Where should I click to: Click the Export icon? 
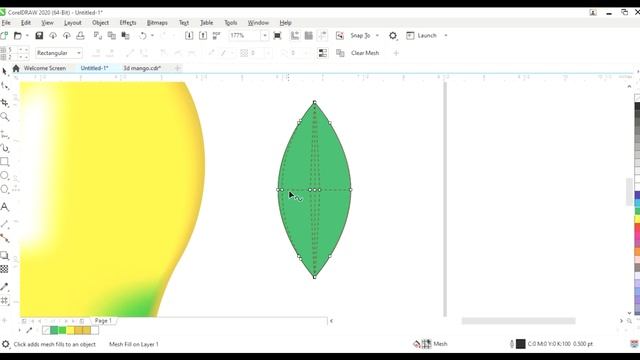(203, 36)
